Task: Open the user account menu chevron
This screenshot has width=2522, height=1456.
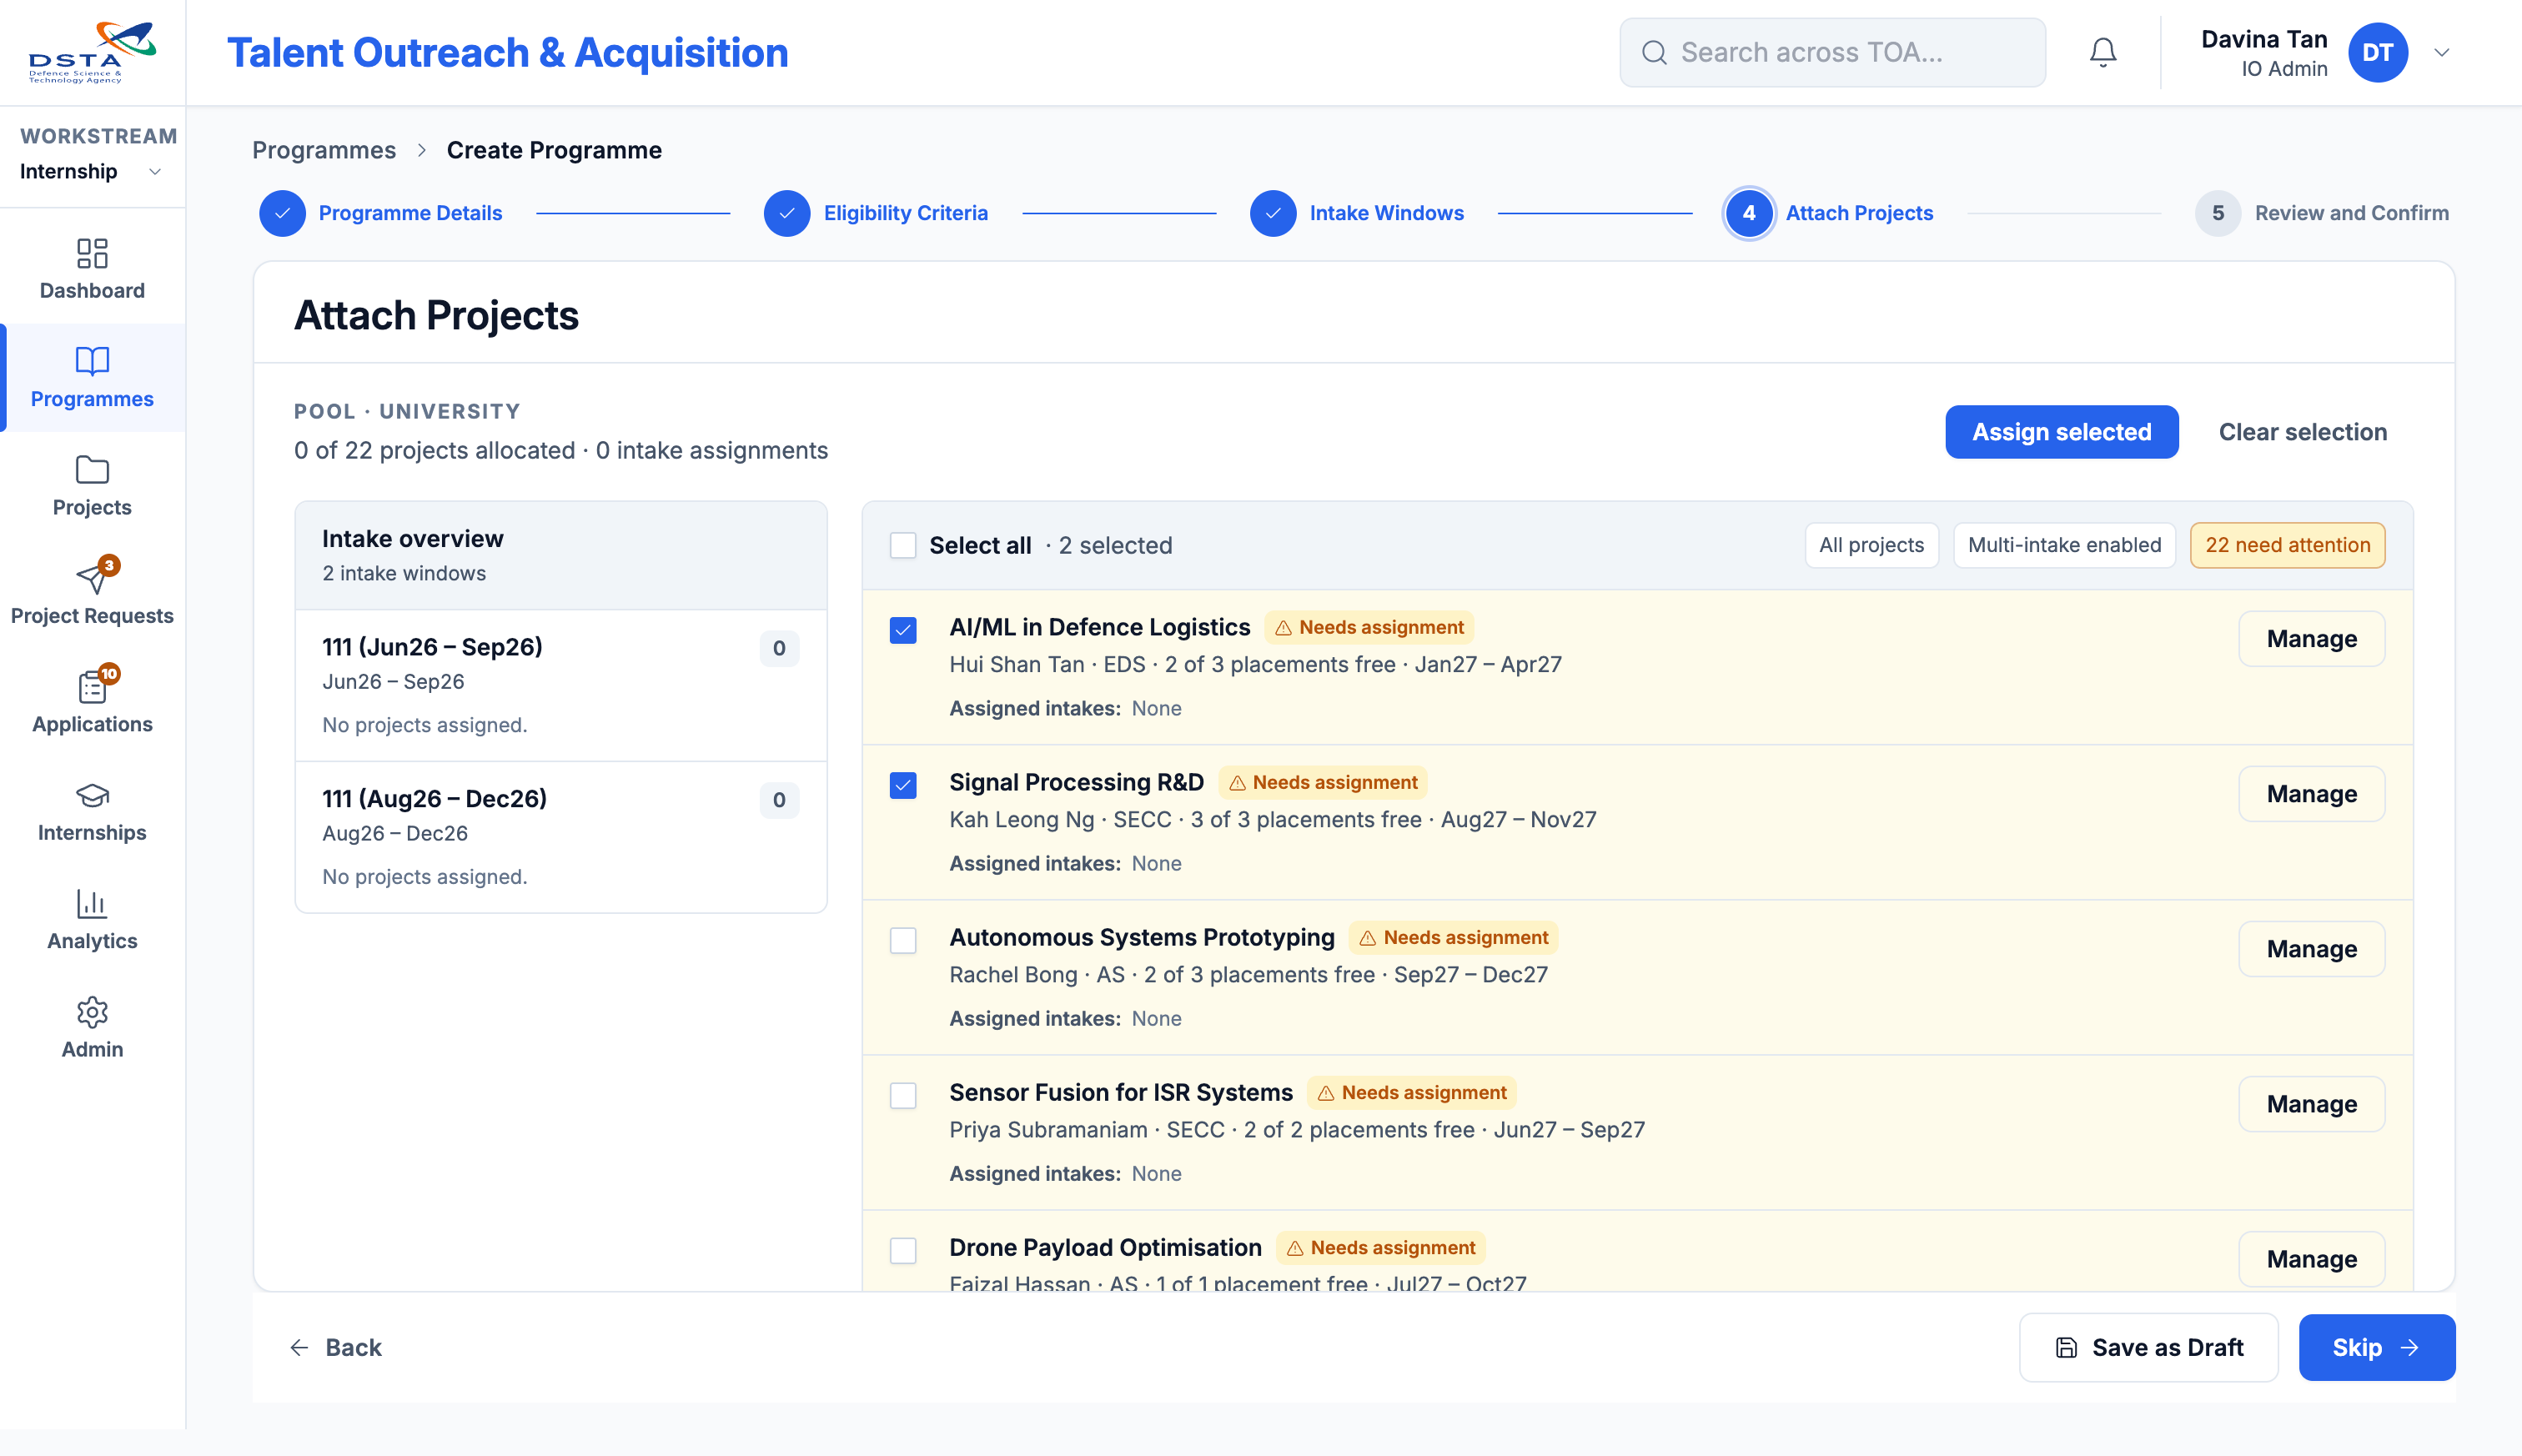Action: [x=2442, y=52]
